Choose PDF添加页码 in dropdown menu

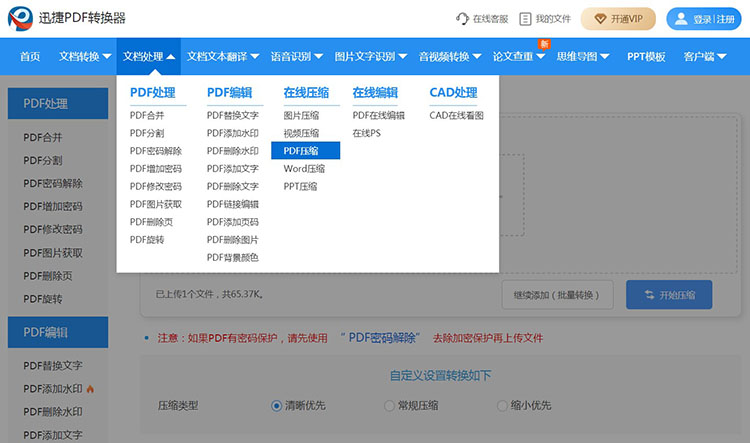click(x=232, y=222)
